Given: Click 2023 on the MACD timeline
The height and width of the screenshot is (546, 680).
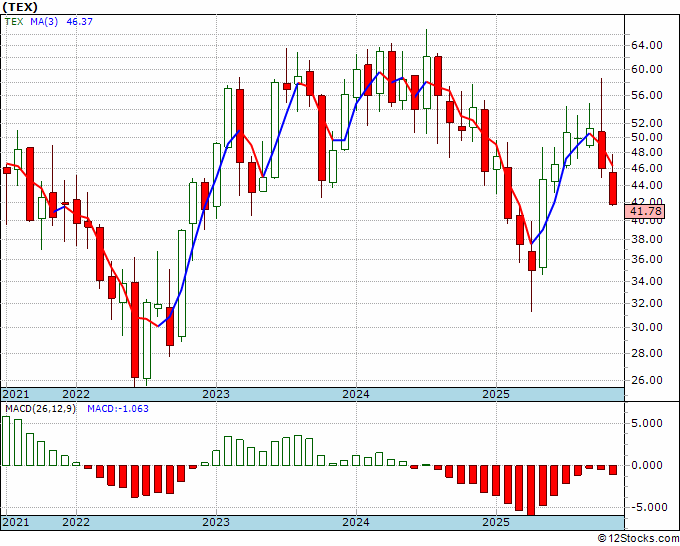Looking at the screenshot, I should (216, 522).
